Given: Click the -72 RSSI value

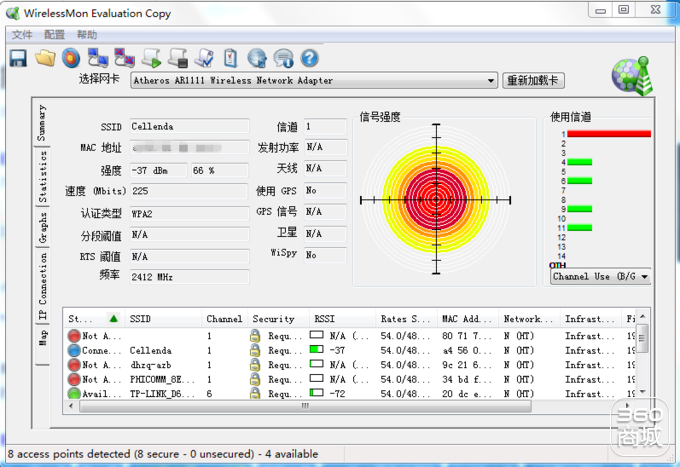Looking at the screenshot, I should [337, 394].
